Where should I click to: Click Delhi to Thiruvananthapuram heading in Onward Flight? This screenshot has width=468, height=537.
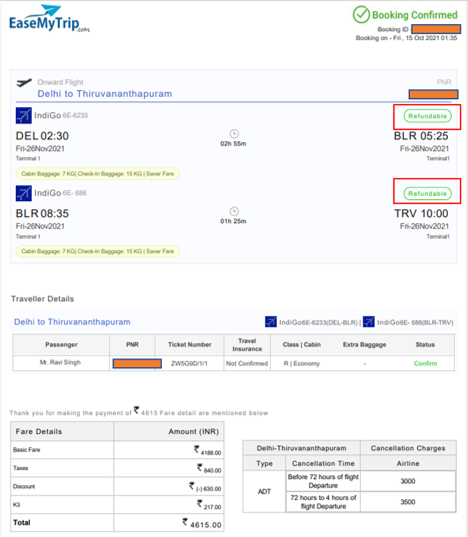click(105, 94)
